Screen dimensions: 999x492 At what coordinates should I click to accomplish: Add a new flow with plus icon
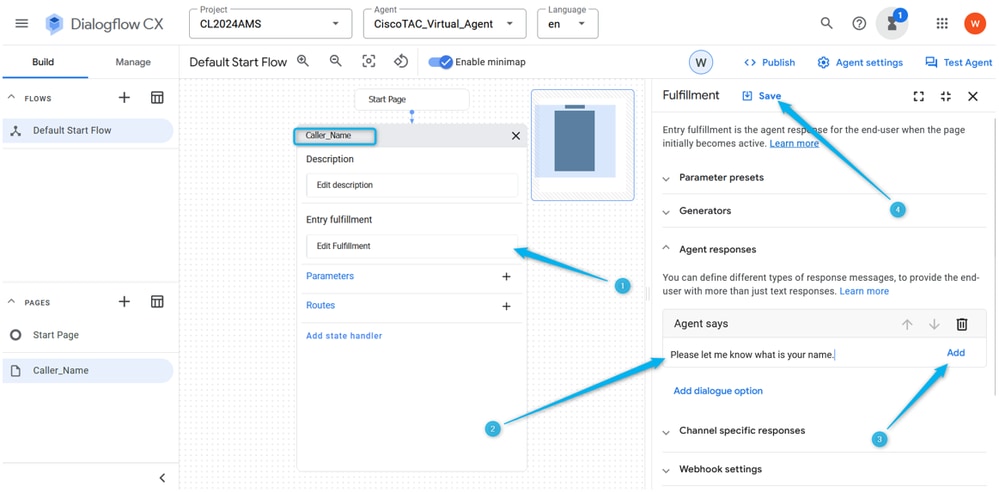pos(124,98)
